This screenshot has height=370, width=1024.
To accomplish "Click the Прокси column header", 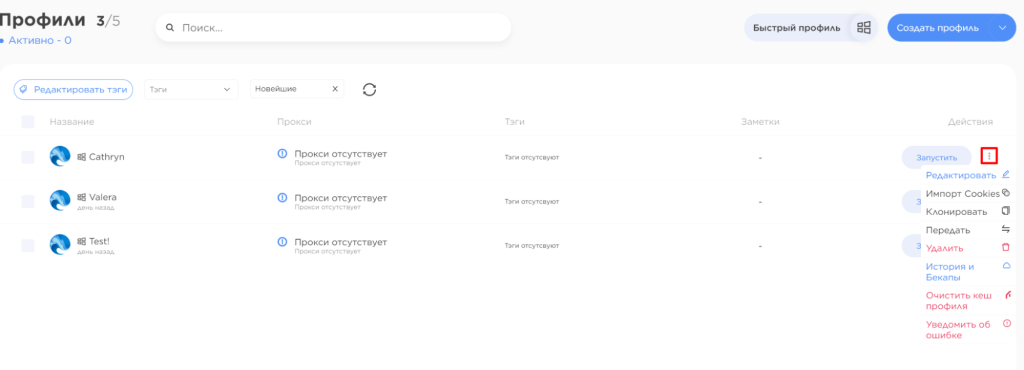I will tap(294, 122).
